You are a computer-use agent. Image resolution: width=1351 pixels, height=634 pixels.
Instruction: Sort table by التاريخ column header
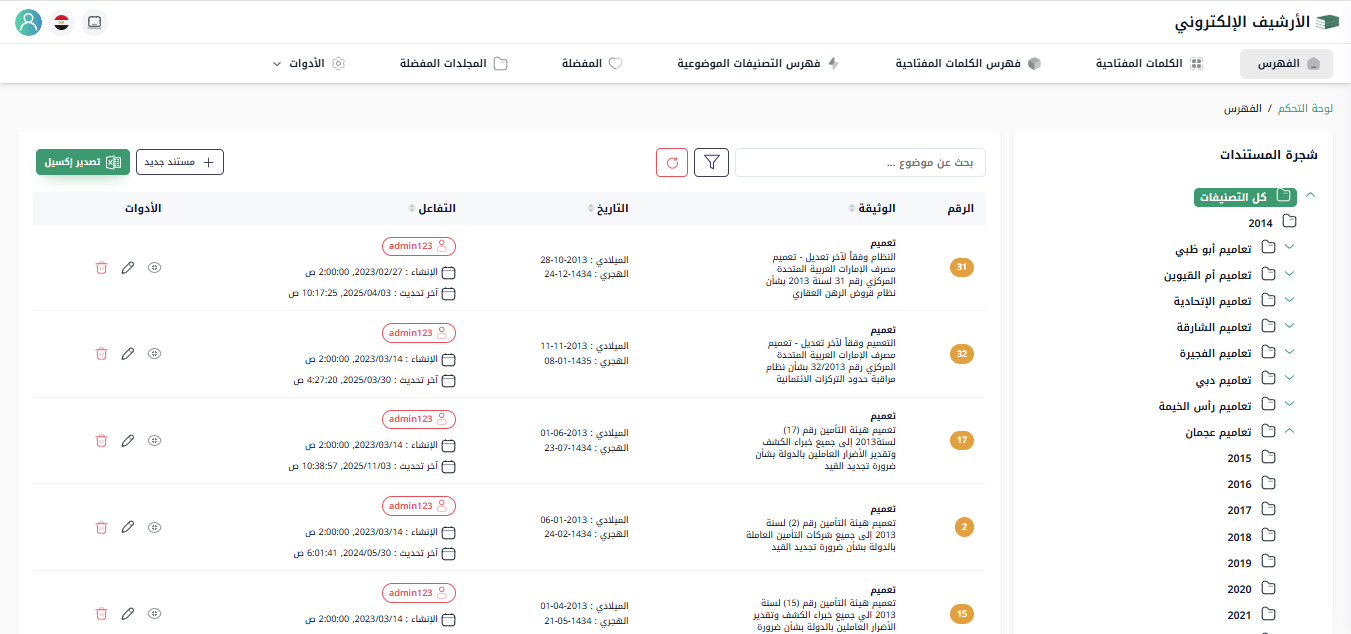[x=608, y=208]
